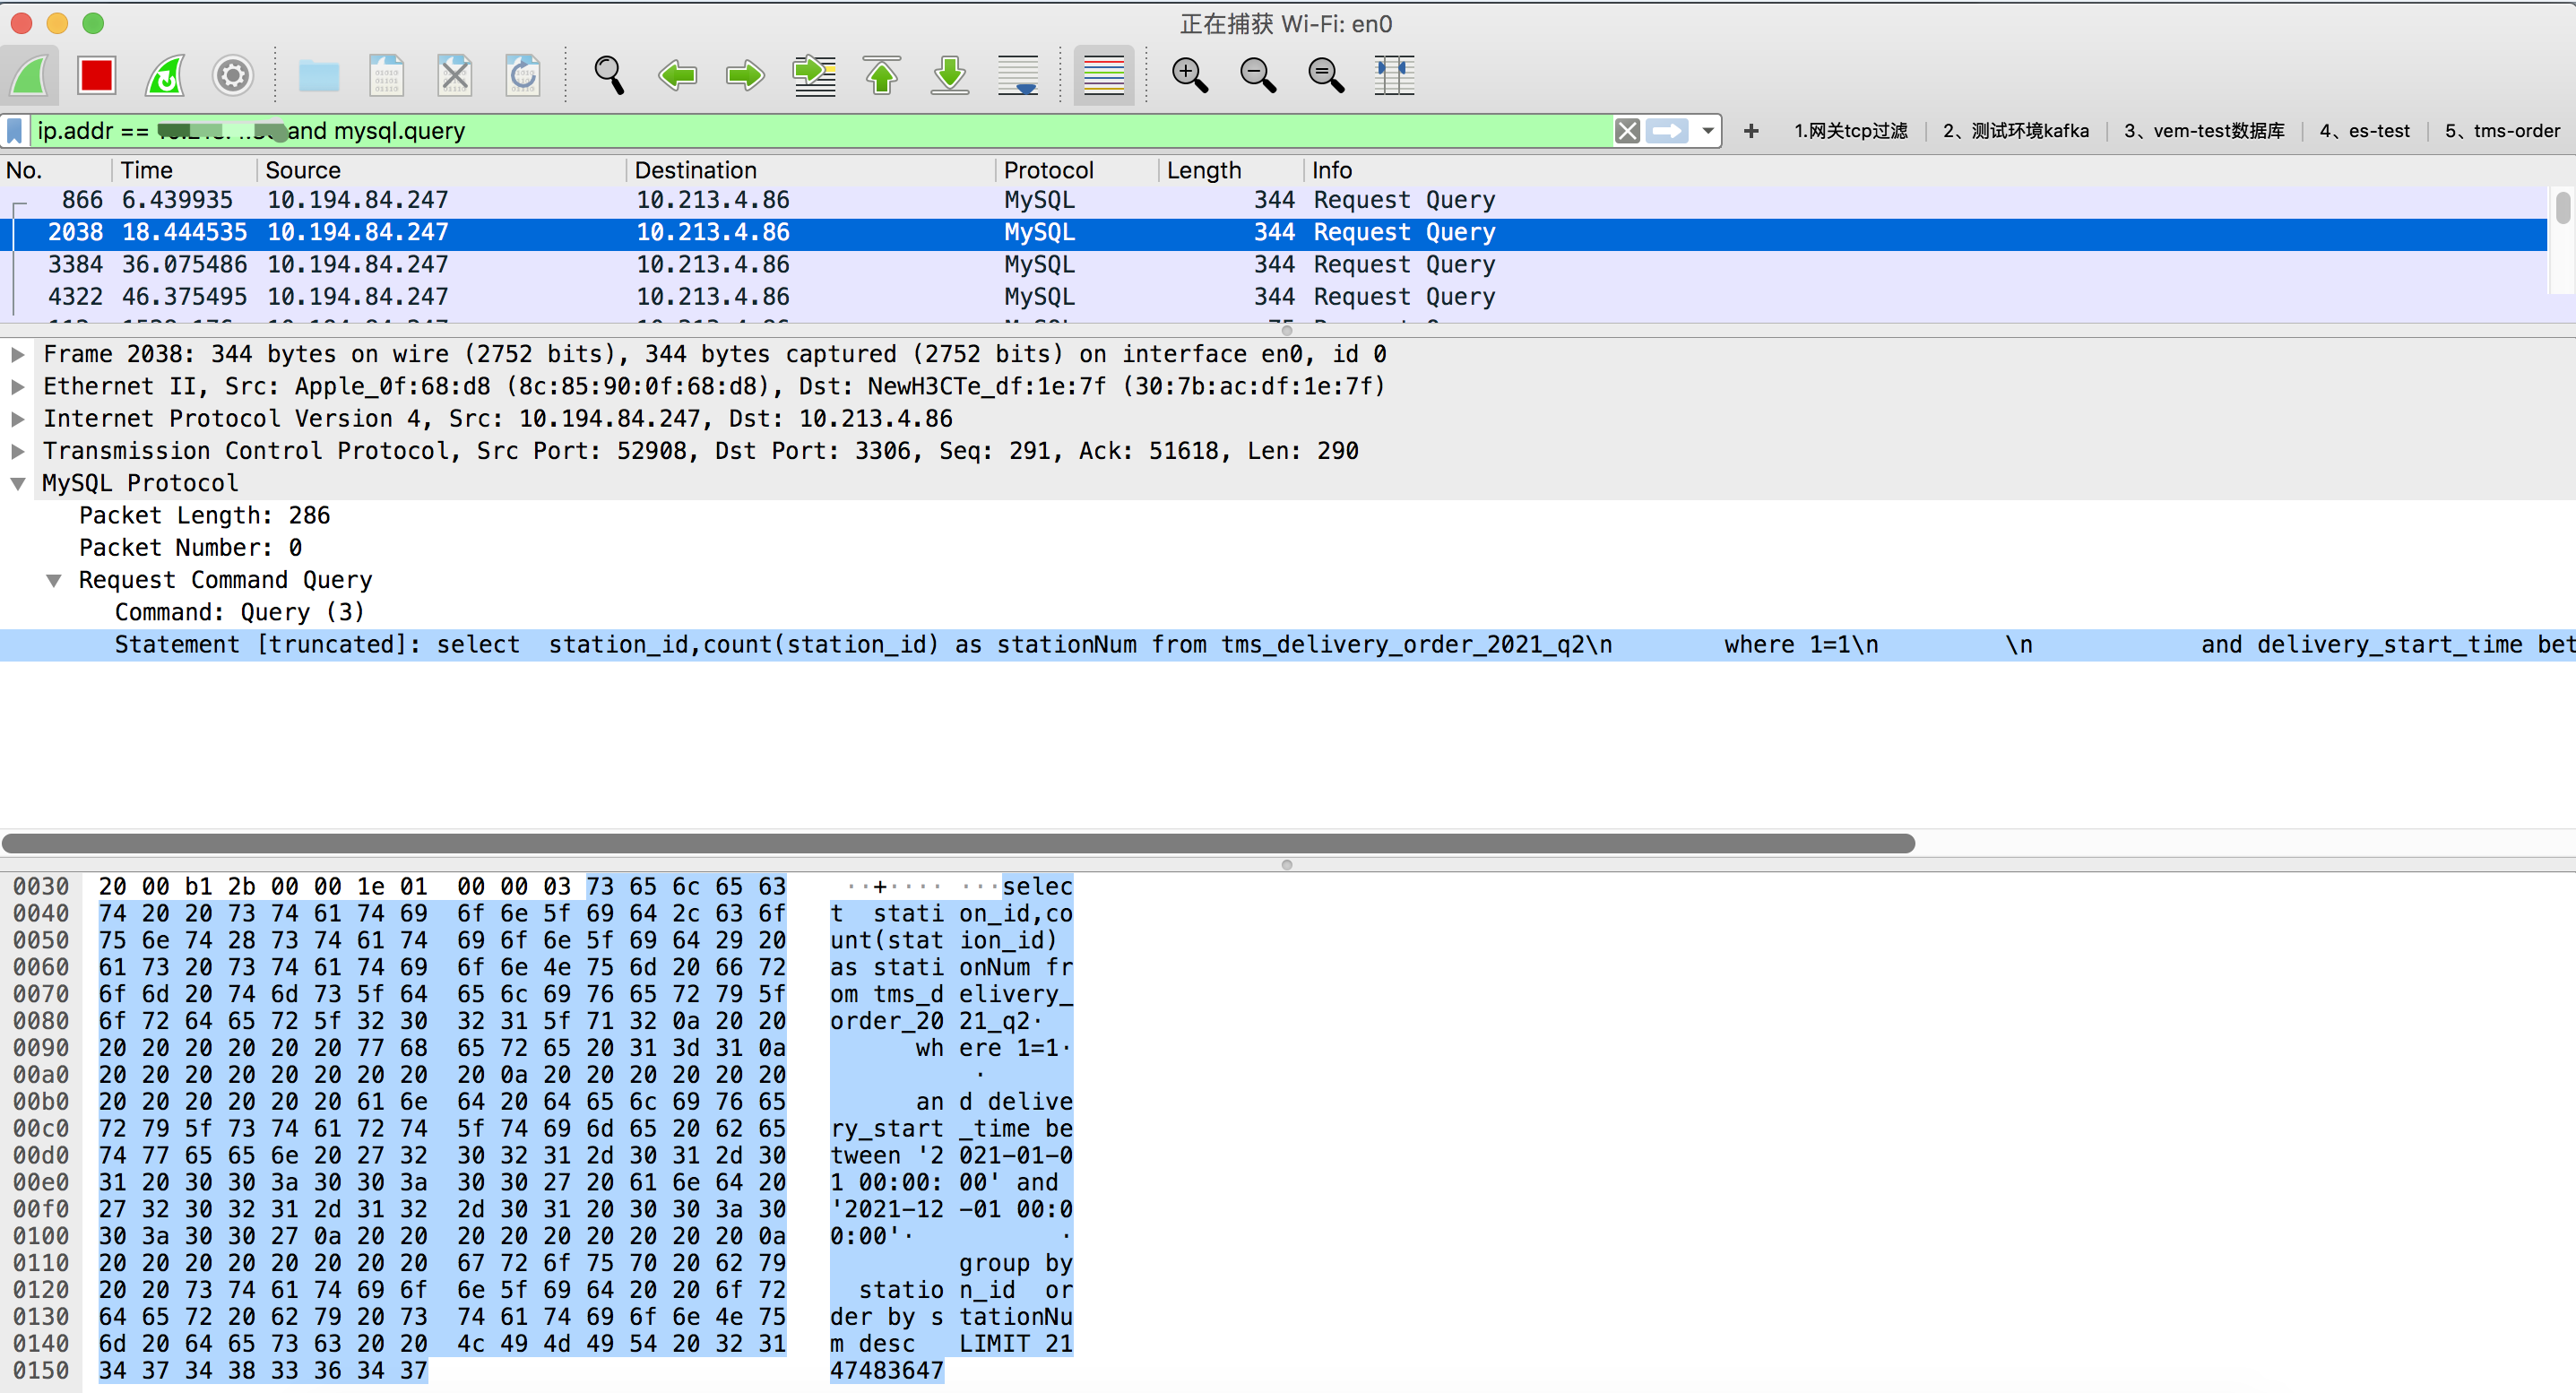
Task: Find a packet with magnifier icon
Action: [x=609, y=76]
